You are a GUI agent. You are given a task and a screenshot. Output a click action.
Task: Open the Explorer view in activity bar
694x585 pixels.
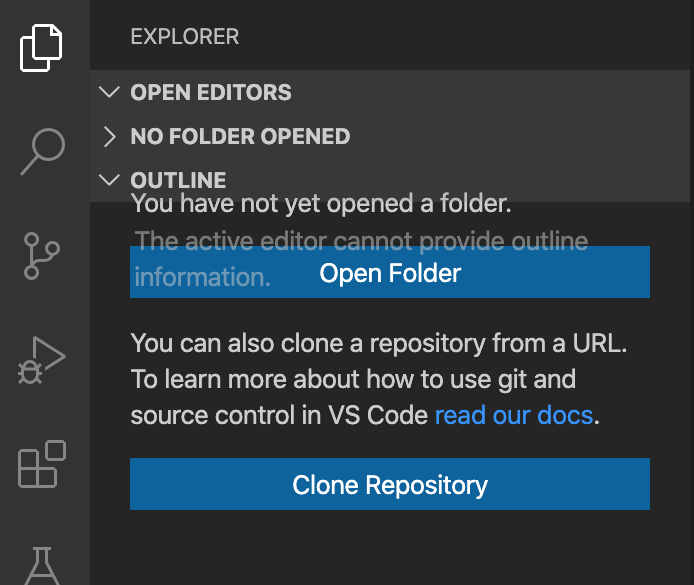(41, 48)
